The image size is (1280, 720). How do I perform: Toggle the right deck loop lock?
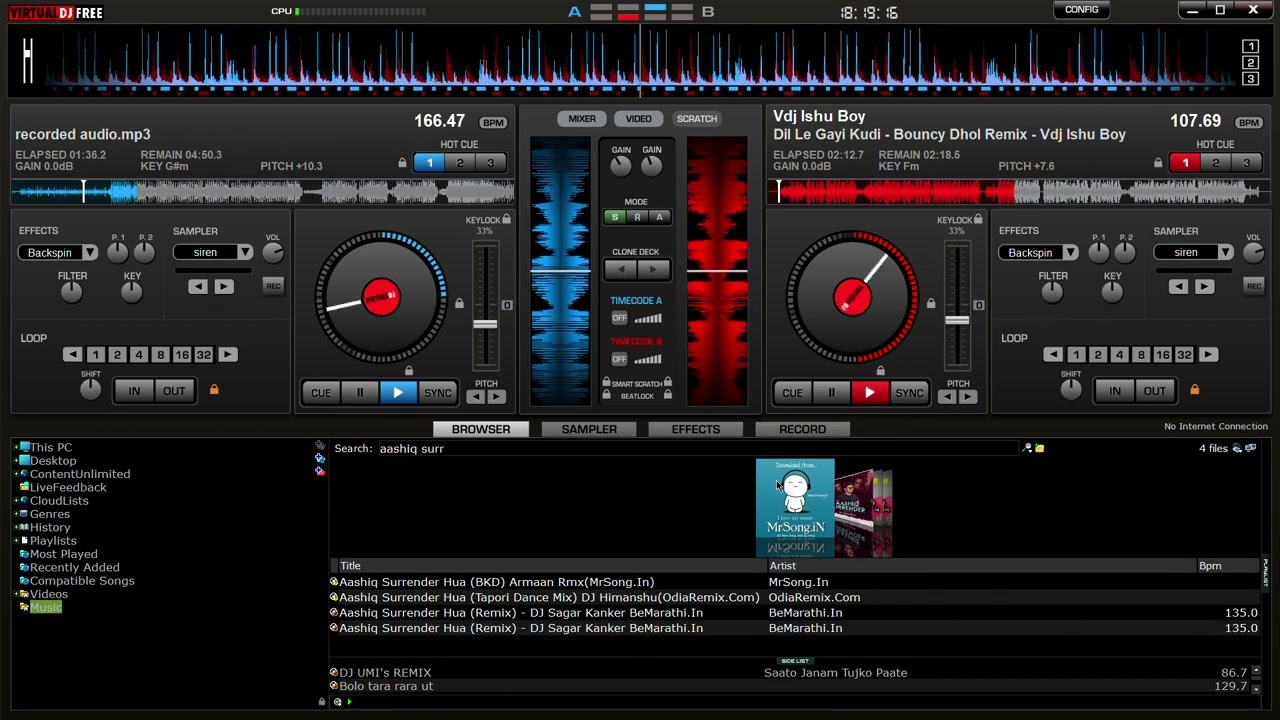(x=1195, y=390)
